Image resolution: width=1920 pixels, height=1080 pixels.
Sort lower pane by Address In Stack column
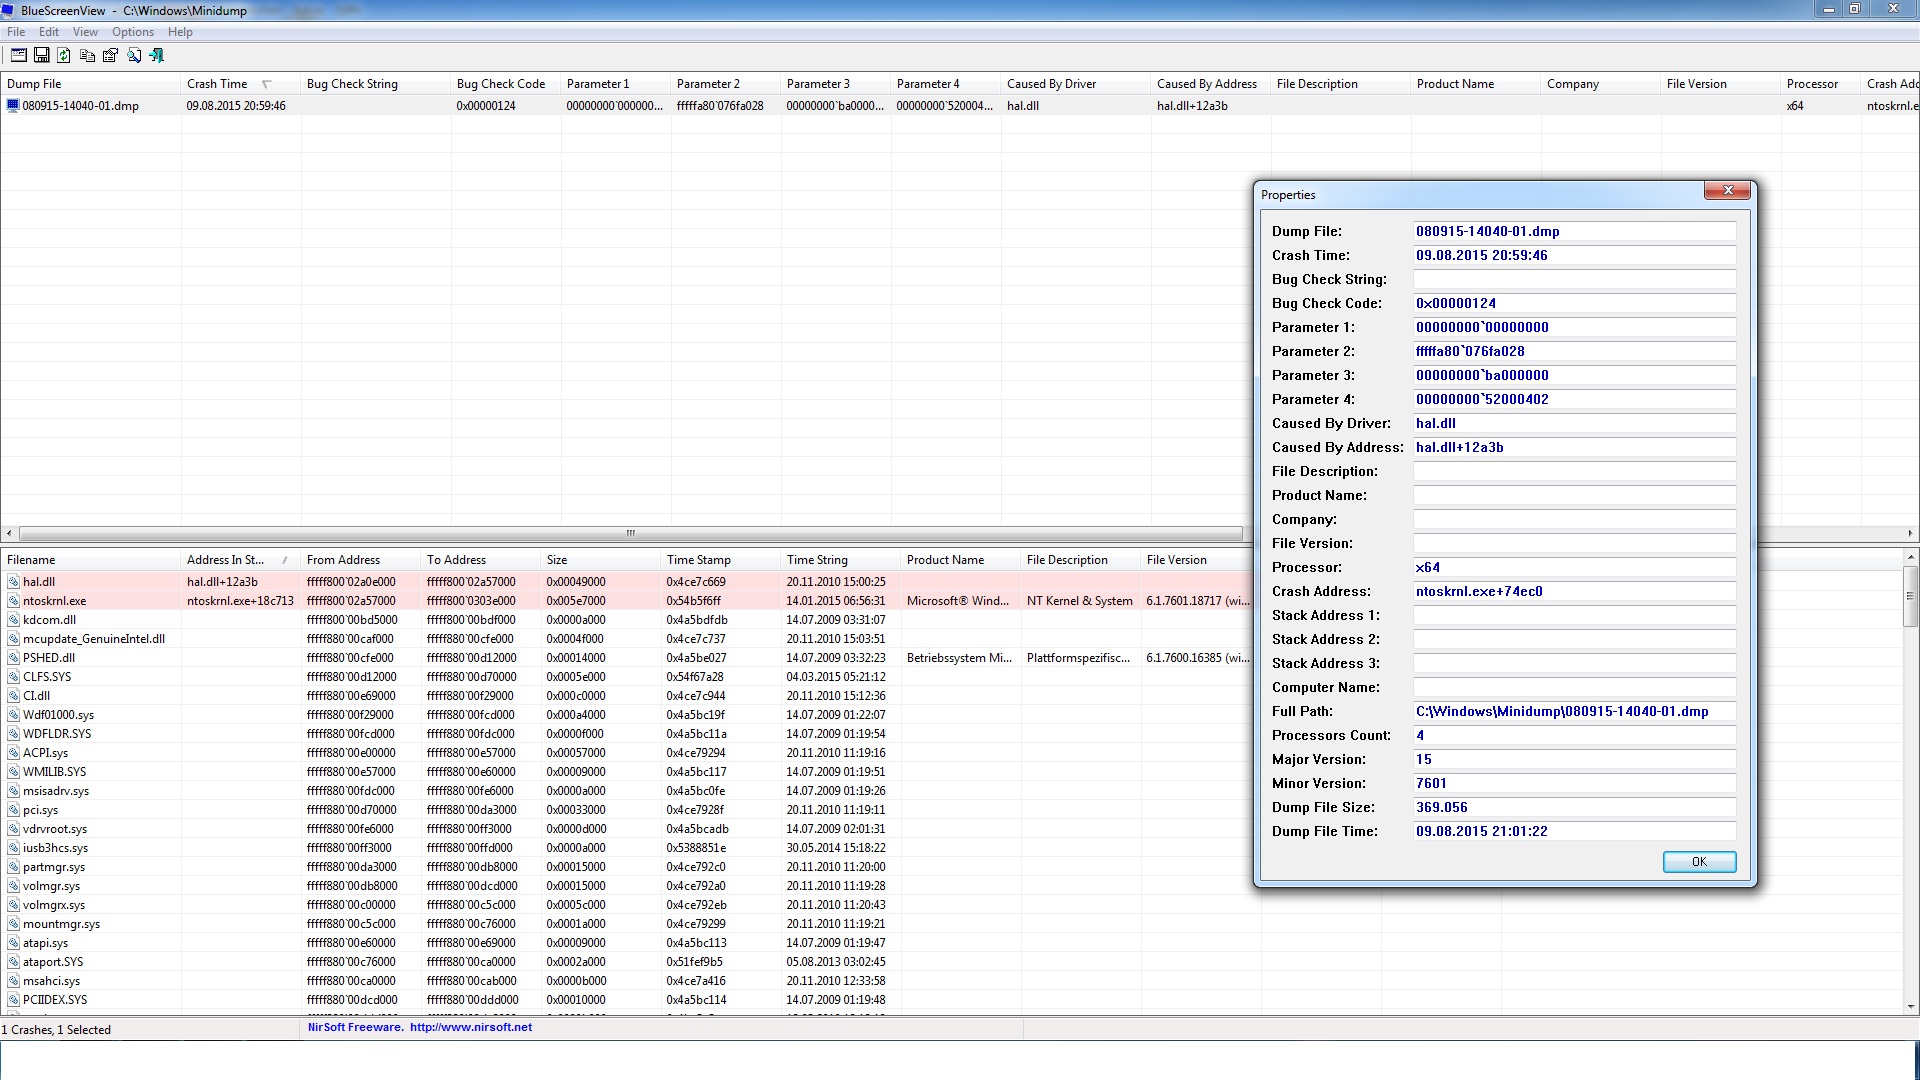pyautogui.click(x=225, y=560)
